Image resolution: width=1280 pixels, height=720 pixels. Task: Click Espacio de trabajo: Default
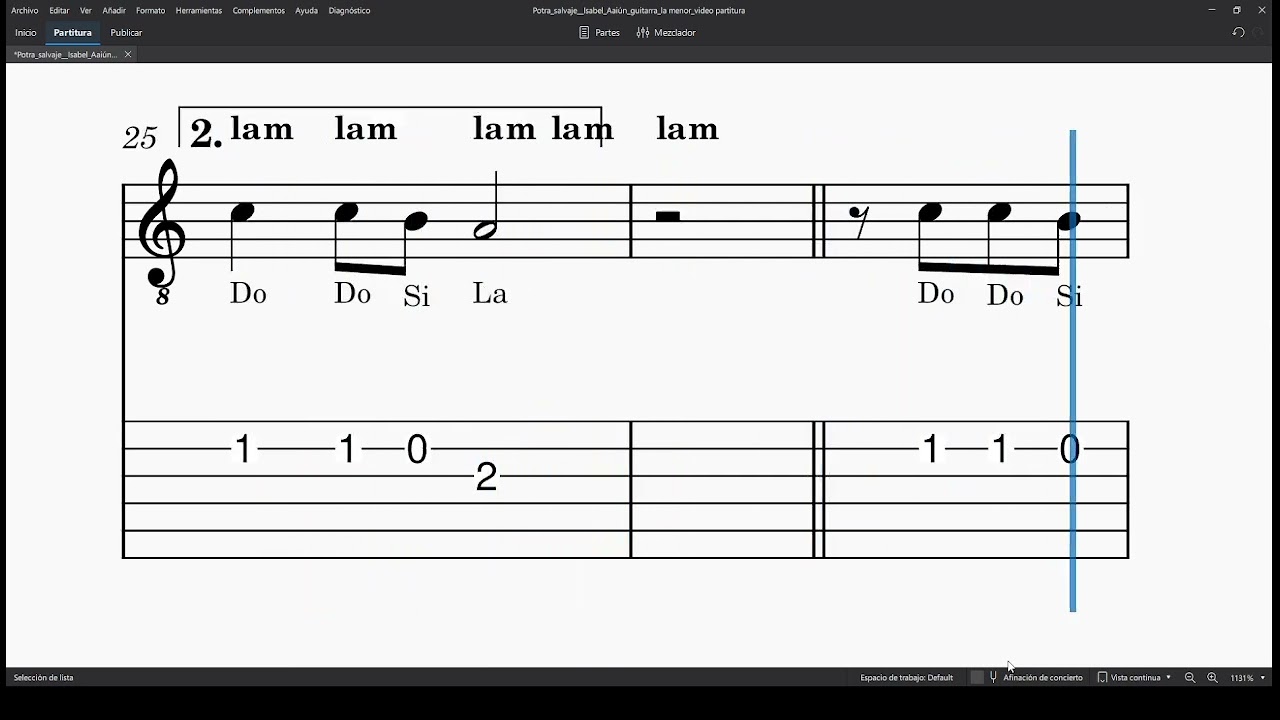906,678
